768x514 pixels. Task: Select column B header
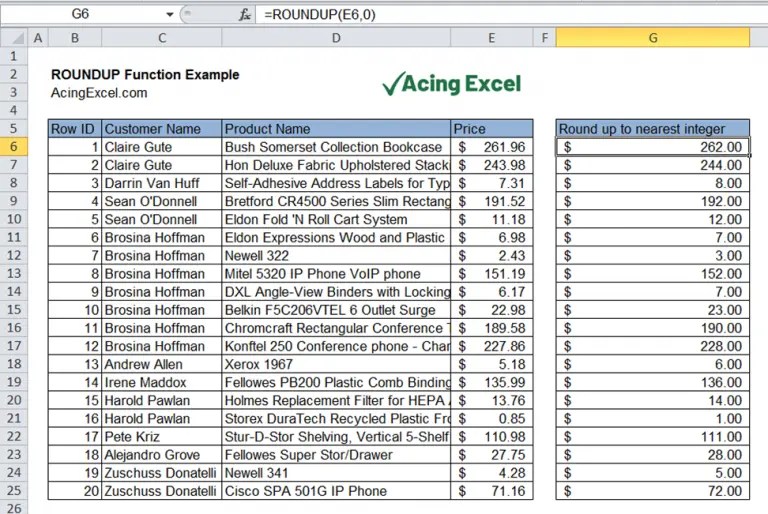pos(75,38)
